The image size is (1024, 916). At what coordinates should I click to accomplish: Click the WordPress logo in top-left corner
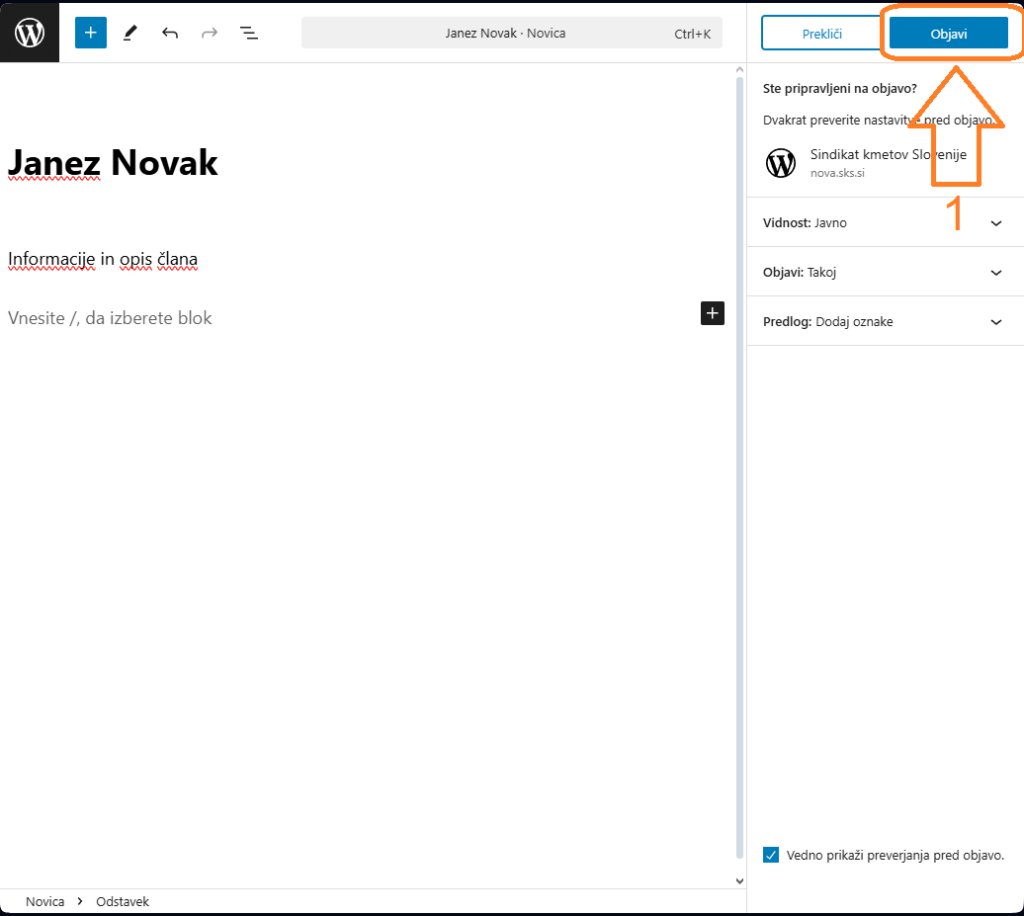pyautogui.click(x=30, y=33)
